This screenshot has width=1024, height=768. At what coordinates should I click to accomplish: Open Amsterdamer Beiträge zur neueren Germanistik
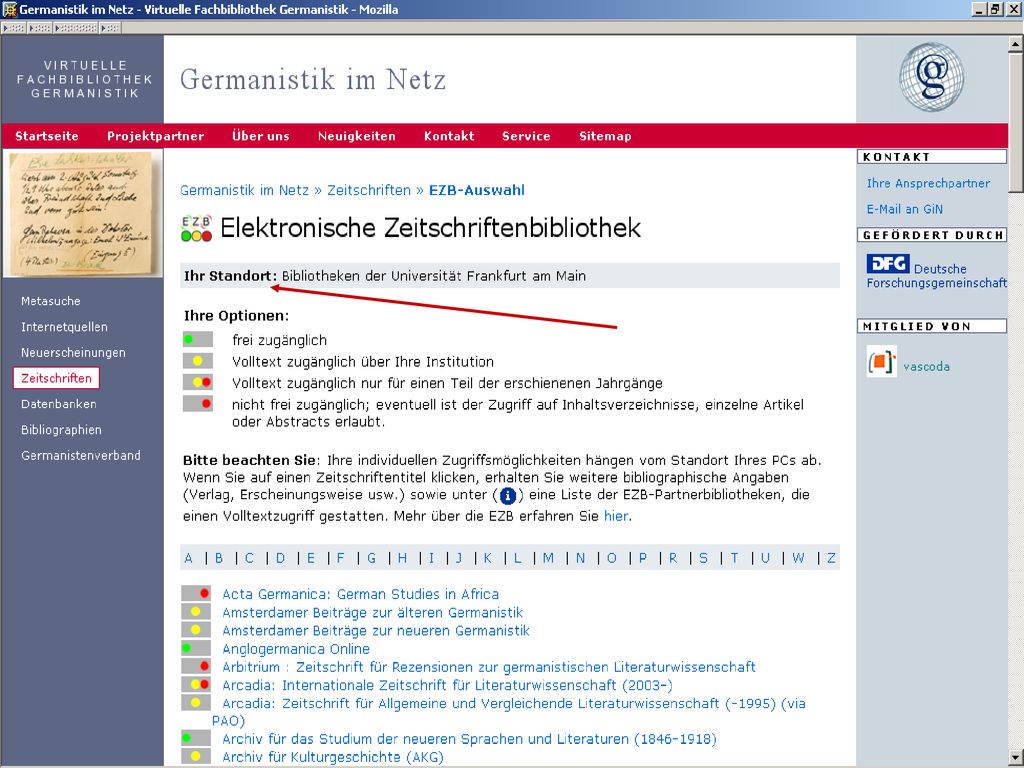coord(376,631)
